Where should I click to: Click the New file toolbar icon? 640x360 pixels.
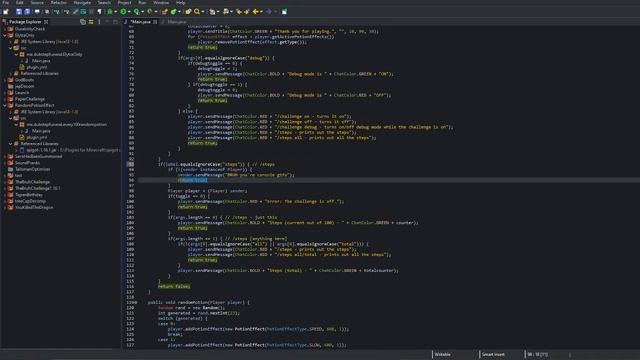click(x=6, y=12)
